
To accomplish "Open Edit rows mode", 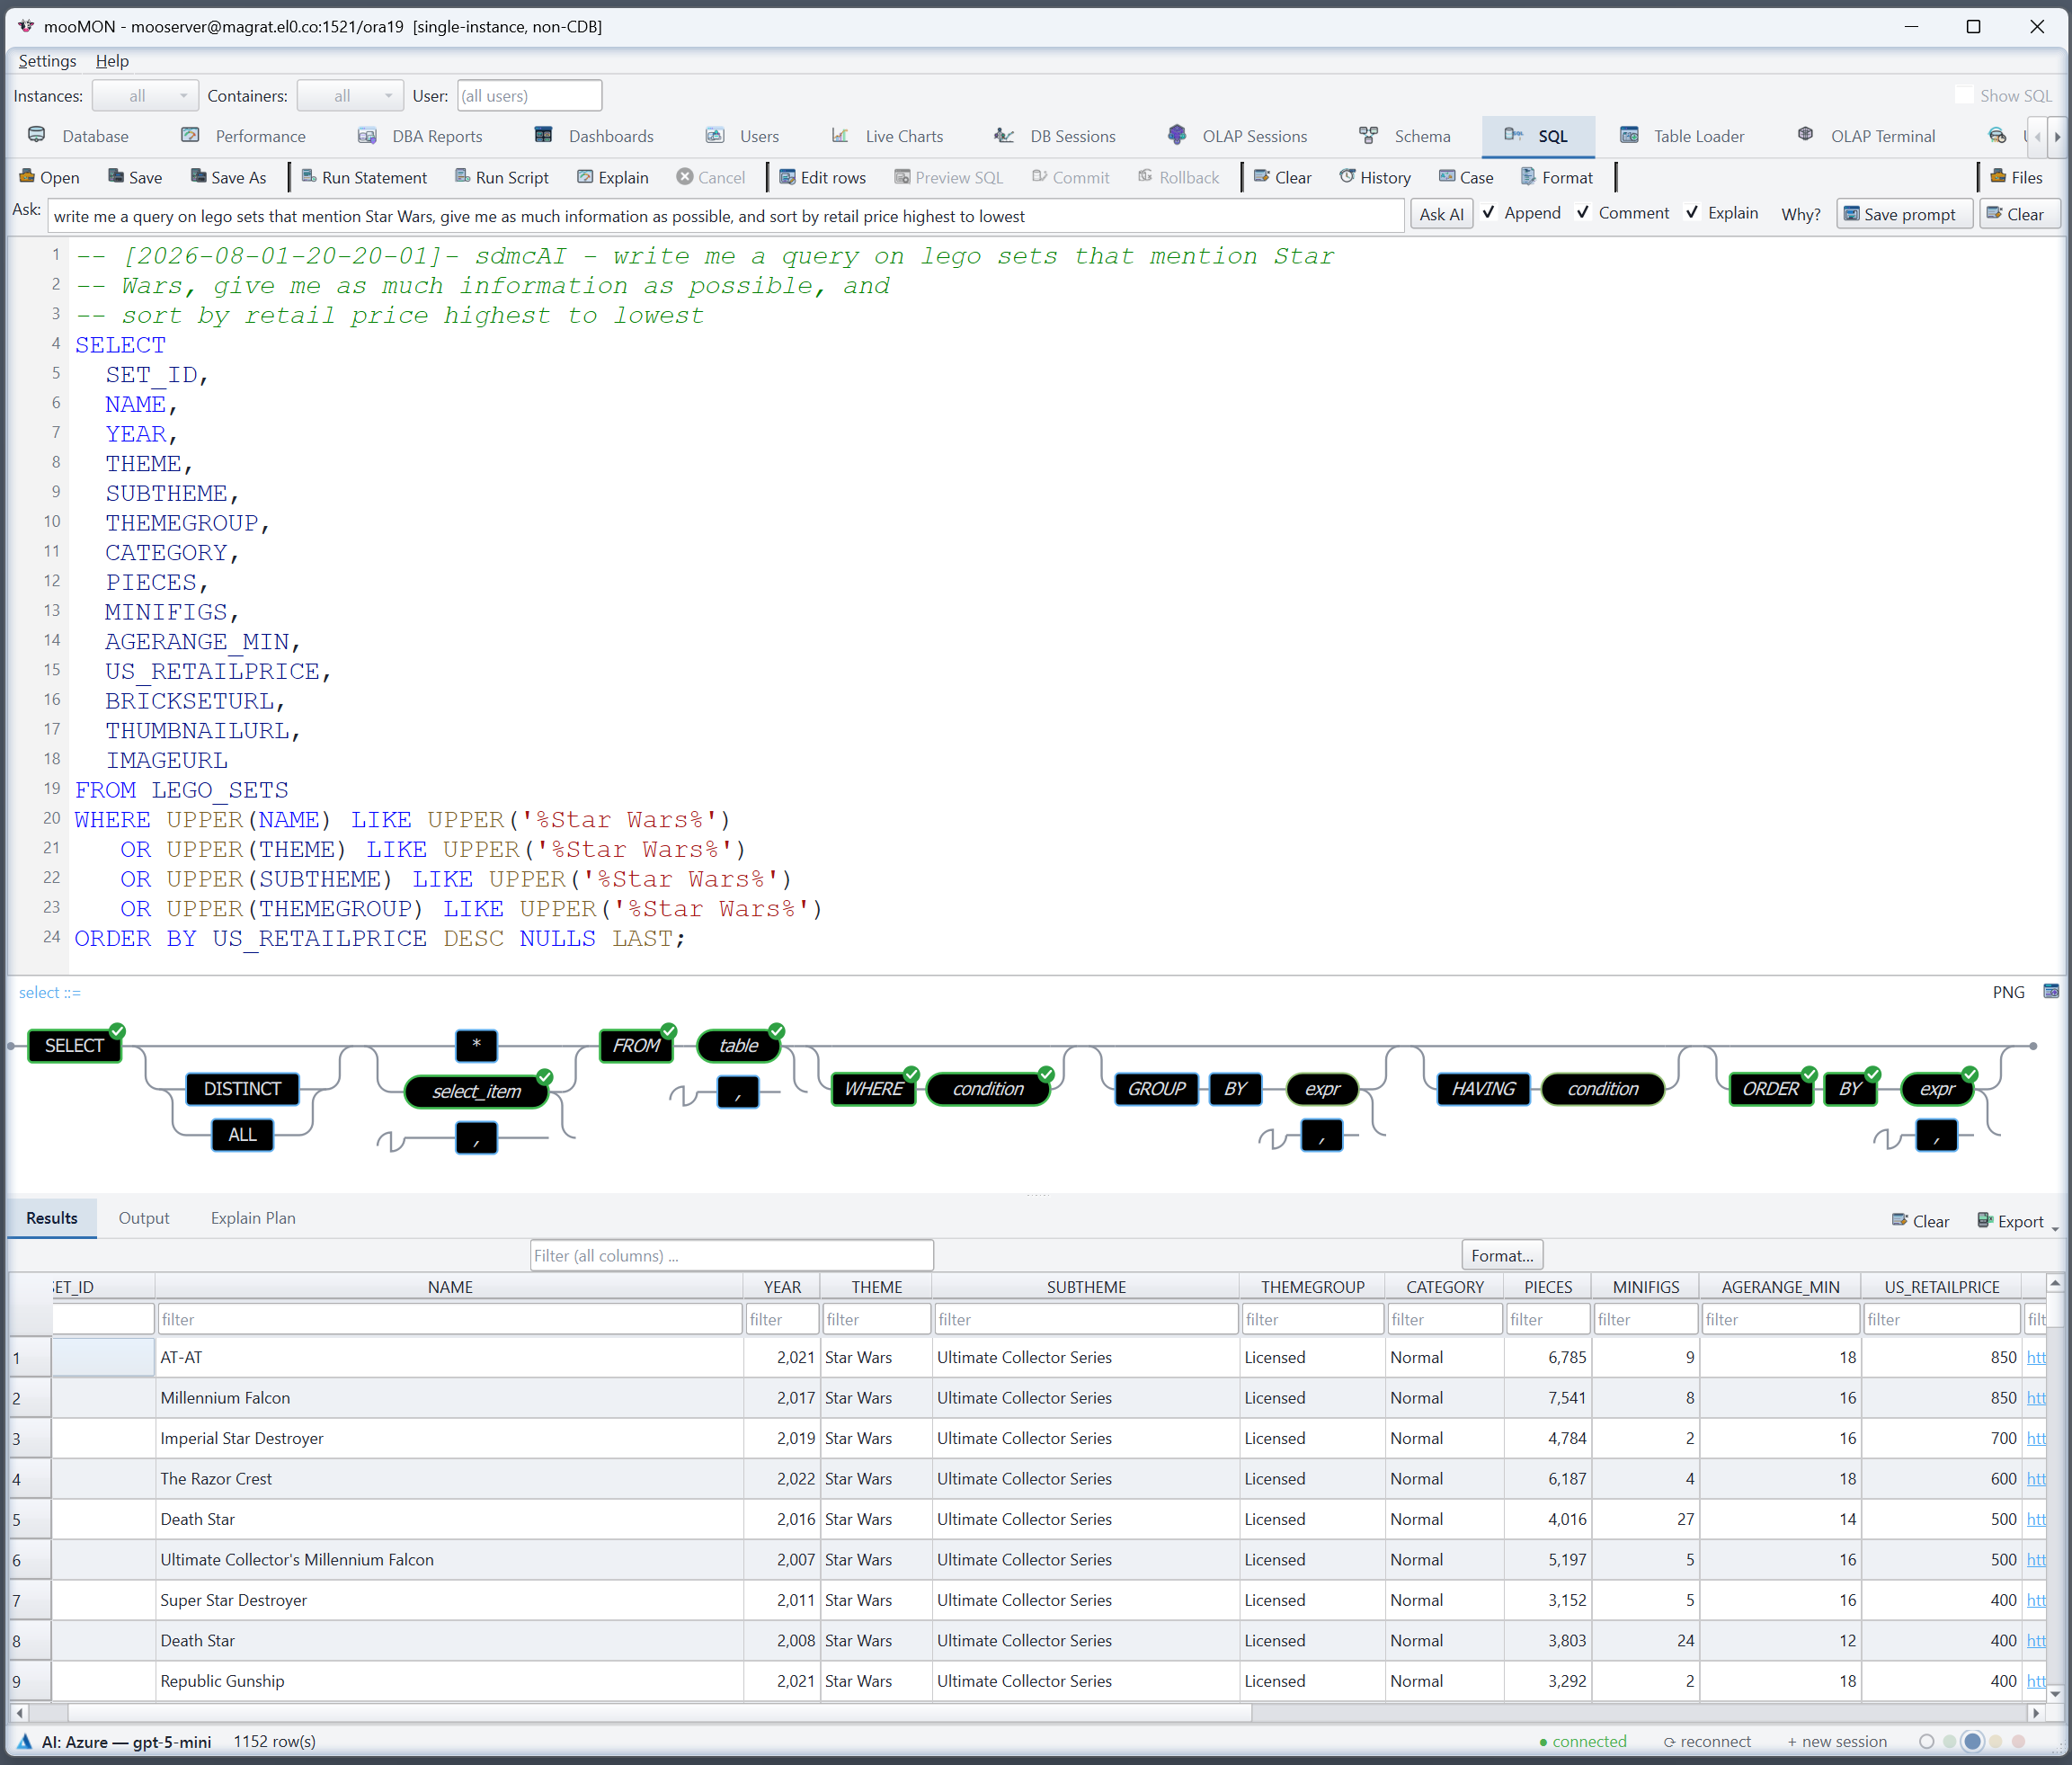I will pyautogui.click(x=823, y=177).
